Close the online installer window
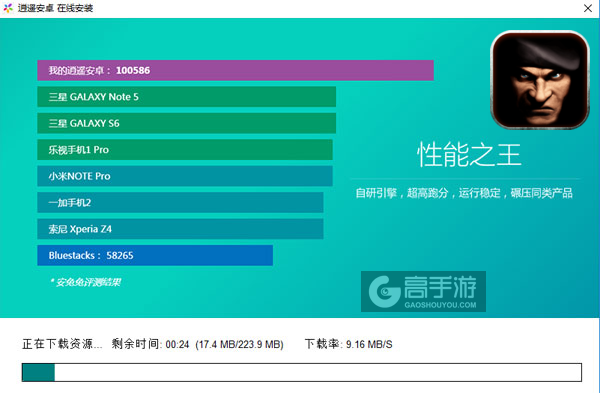The width and height of the screenshot is (600, 393). point(588,8)
